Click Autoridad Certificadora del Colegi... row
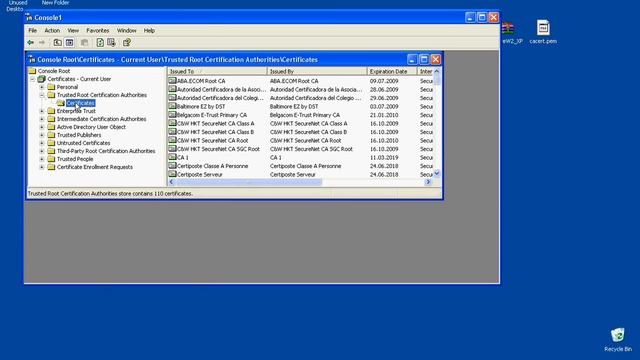 click(x=300, y=98)
